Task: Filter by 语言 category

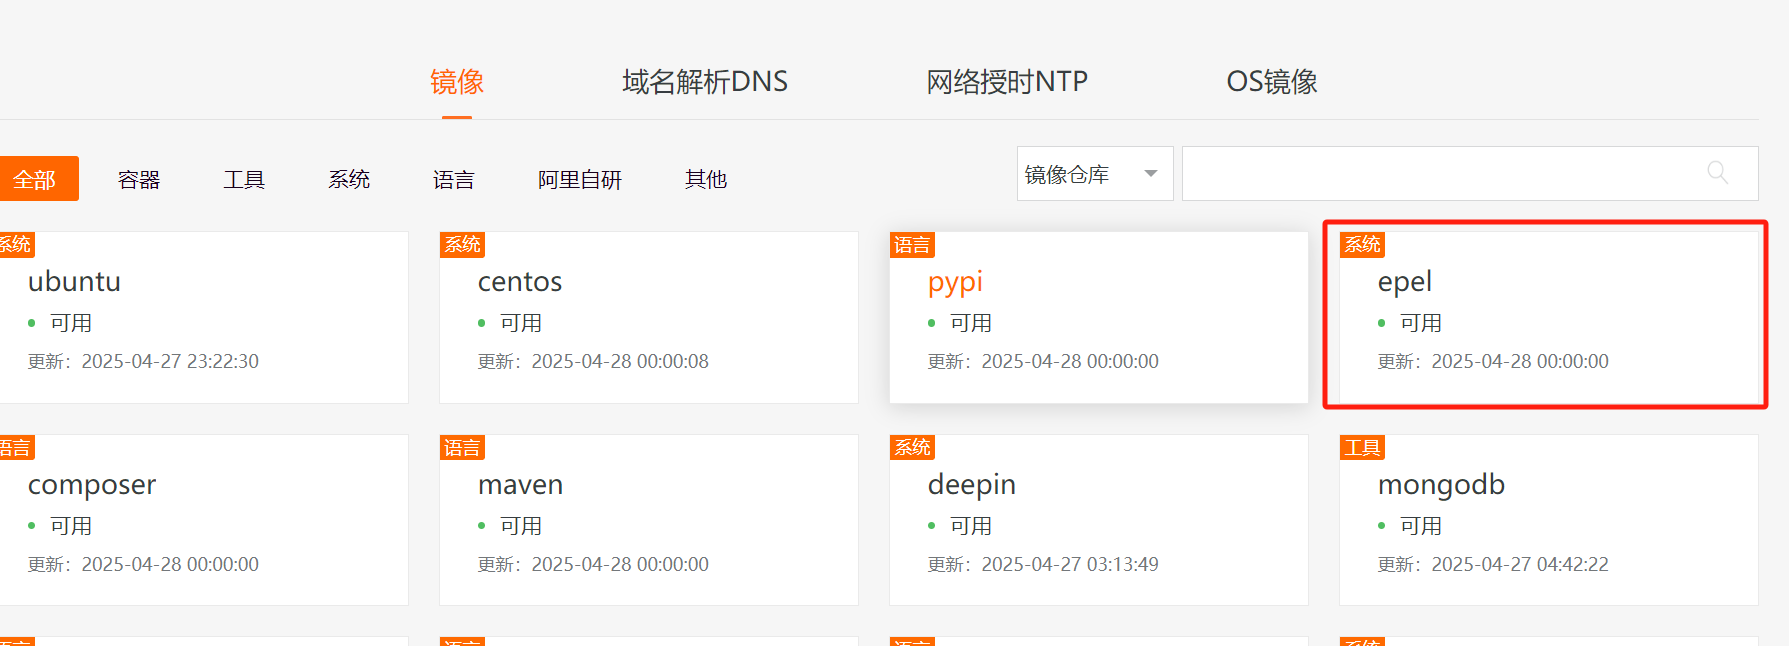Action: (454, 180)
